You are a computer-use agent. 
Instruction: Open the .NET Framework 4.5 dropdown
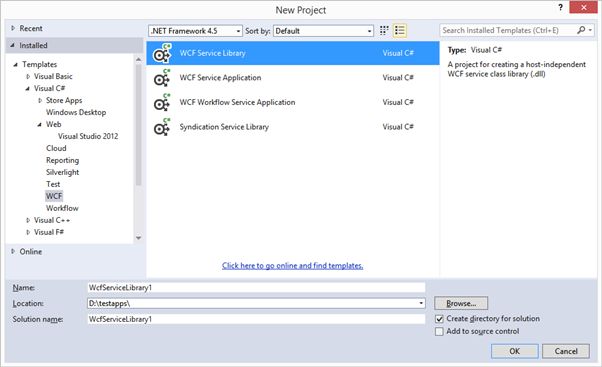point(195,31)
